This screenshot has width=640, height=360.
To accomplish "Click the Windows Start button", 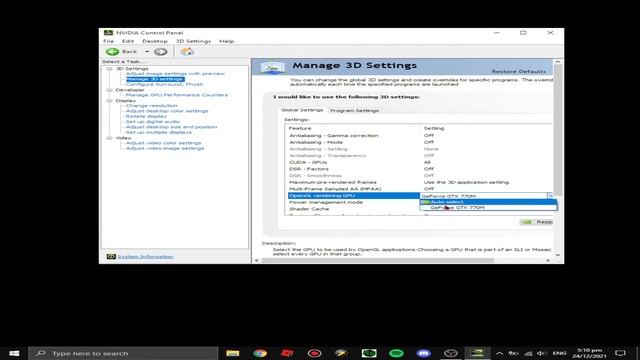I will pos(14,353).
